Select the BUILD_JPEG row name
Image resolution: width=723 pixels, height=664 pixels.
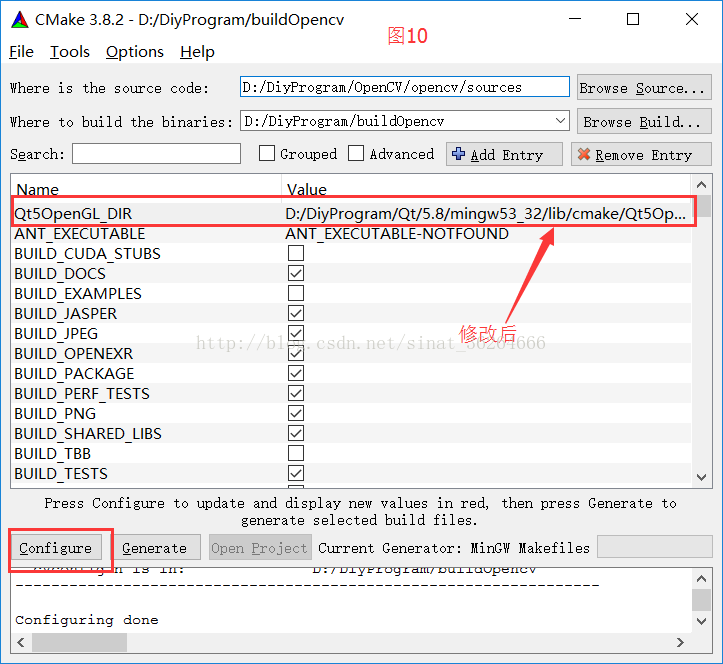click(56, 333)
